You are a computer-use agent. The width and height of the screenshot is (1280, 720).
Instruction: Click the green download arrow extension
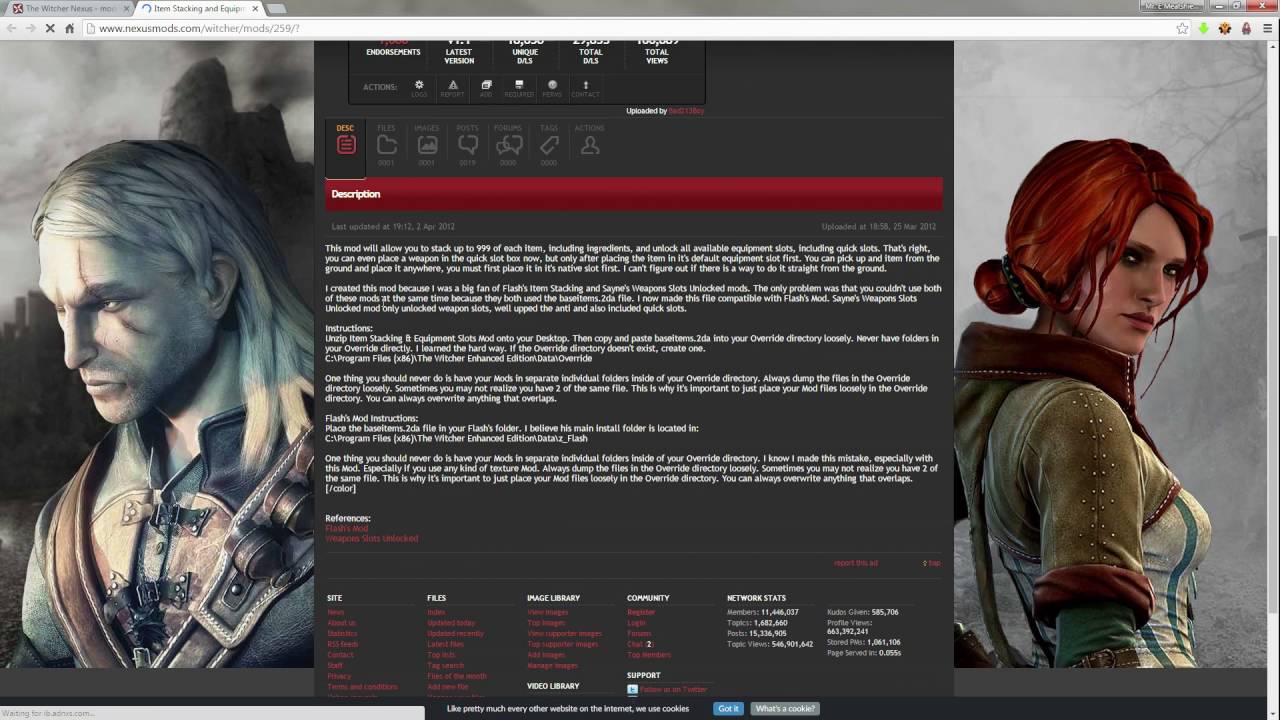[x=1204, y=28]
